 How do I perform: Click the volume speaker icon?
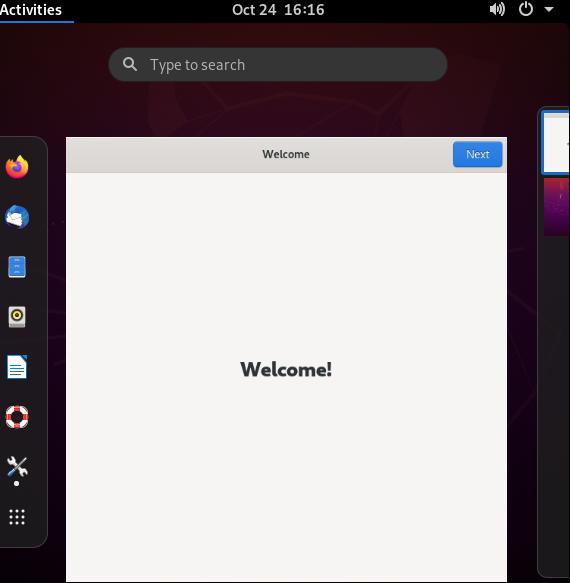pyautogui.click(x=497, y=9)
